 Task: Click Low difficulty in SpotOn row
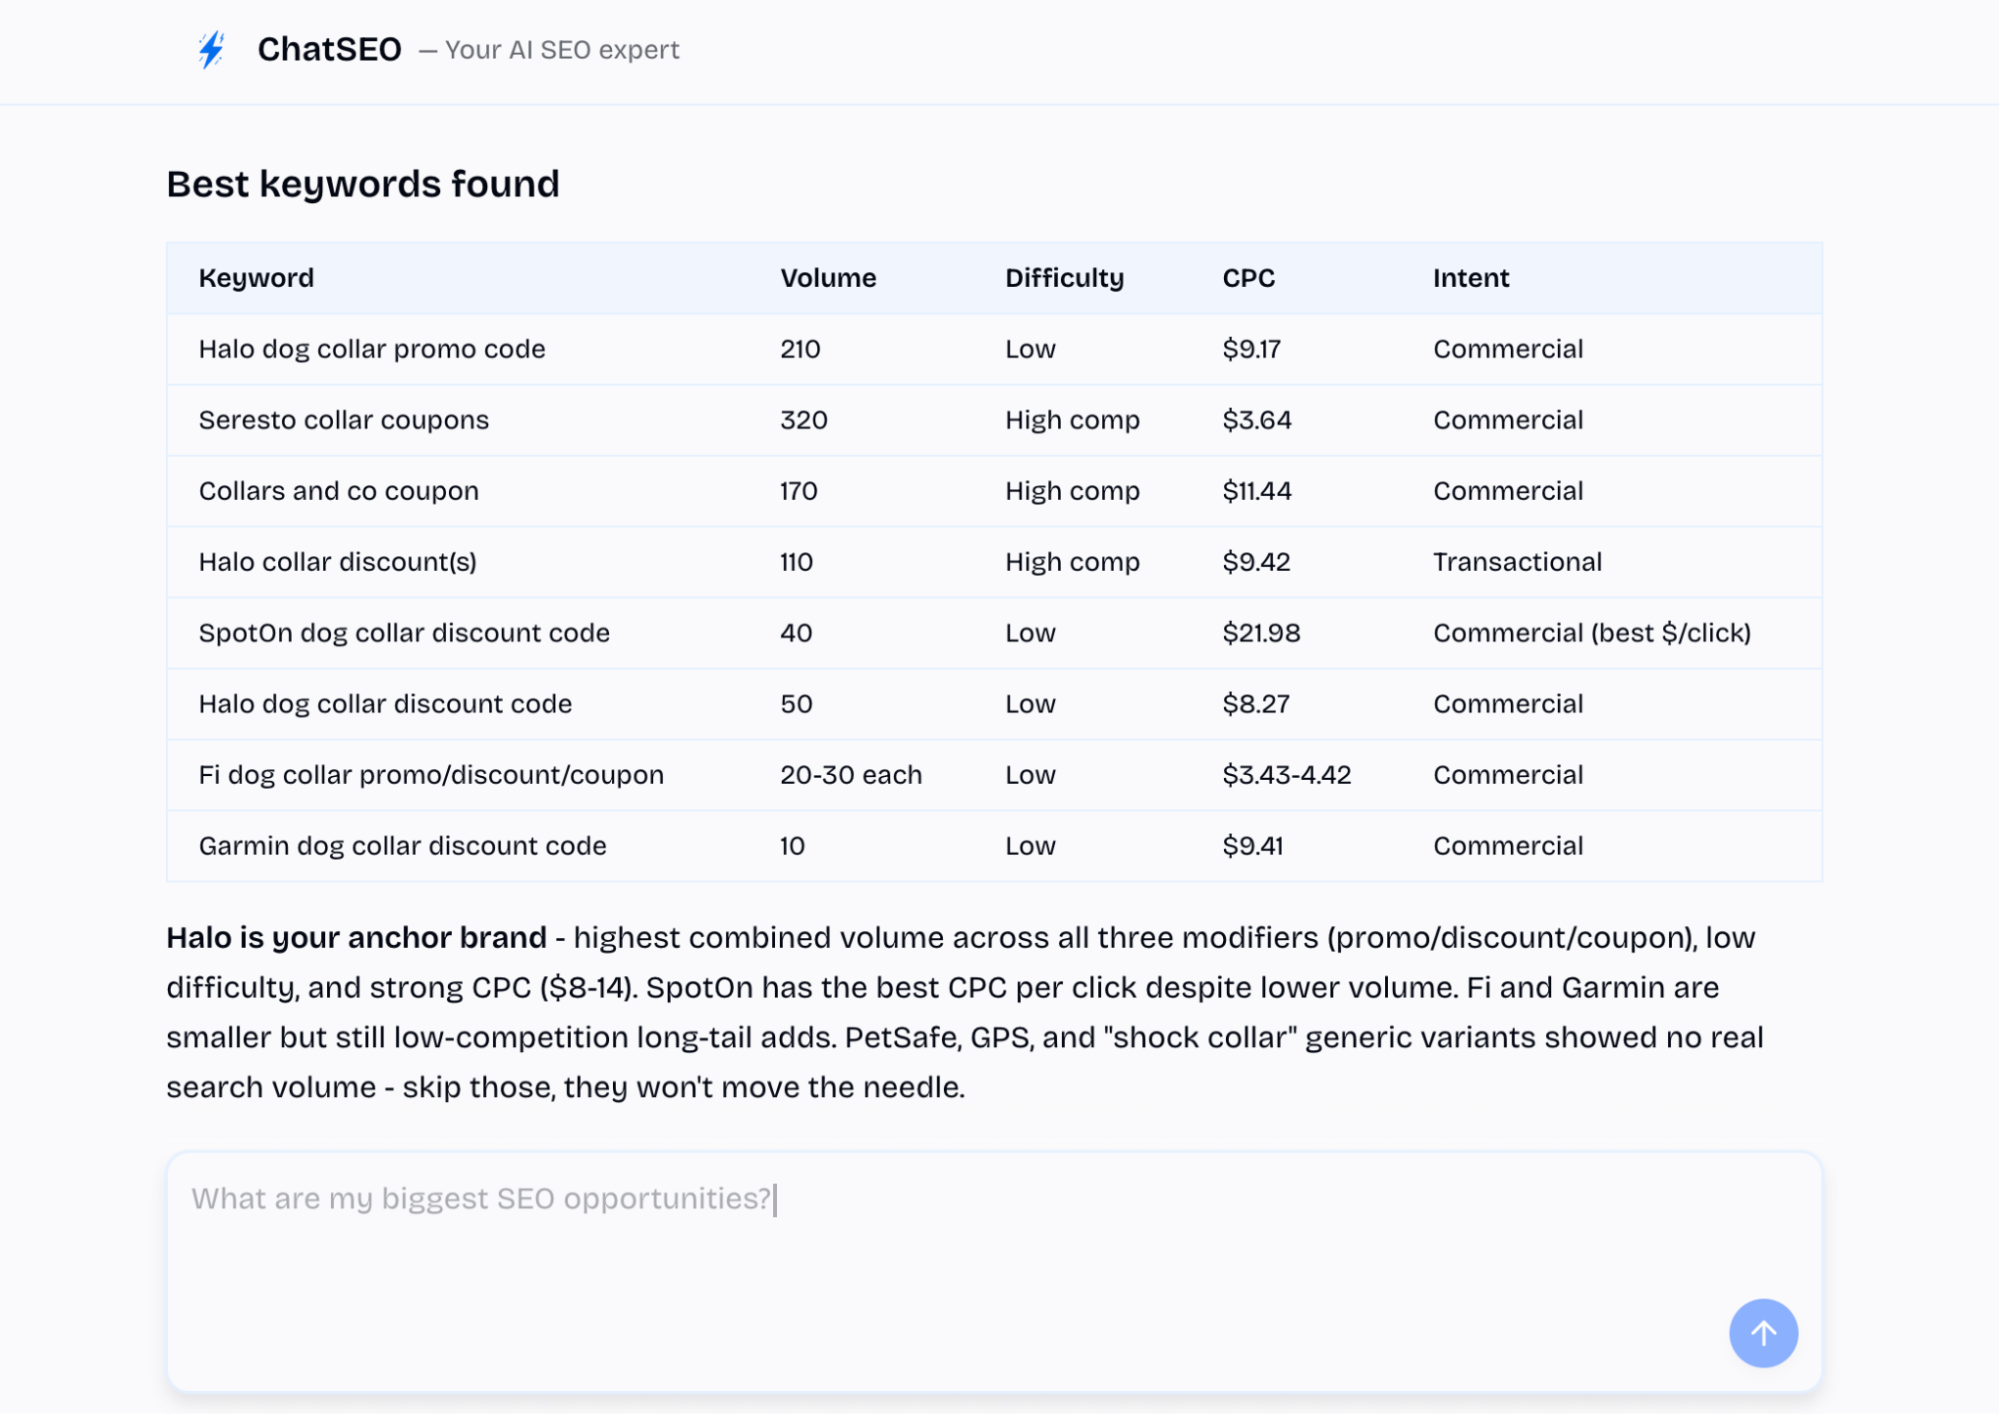click(x=1030, y=633)
